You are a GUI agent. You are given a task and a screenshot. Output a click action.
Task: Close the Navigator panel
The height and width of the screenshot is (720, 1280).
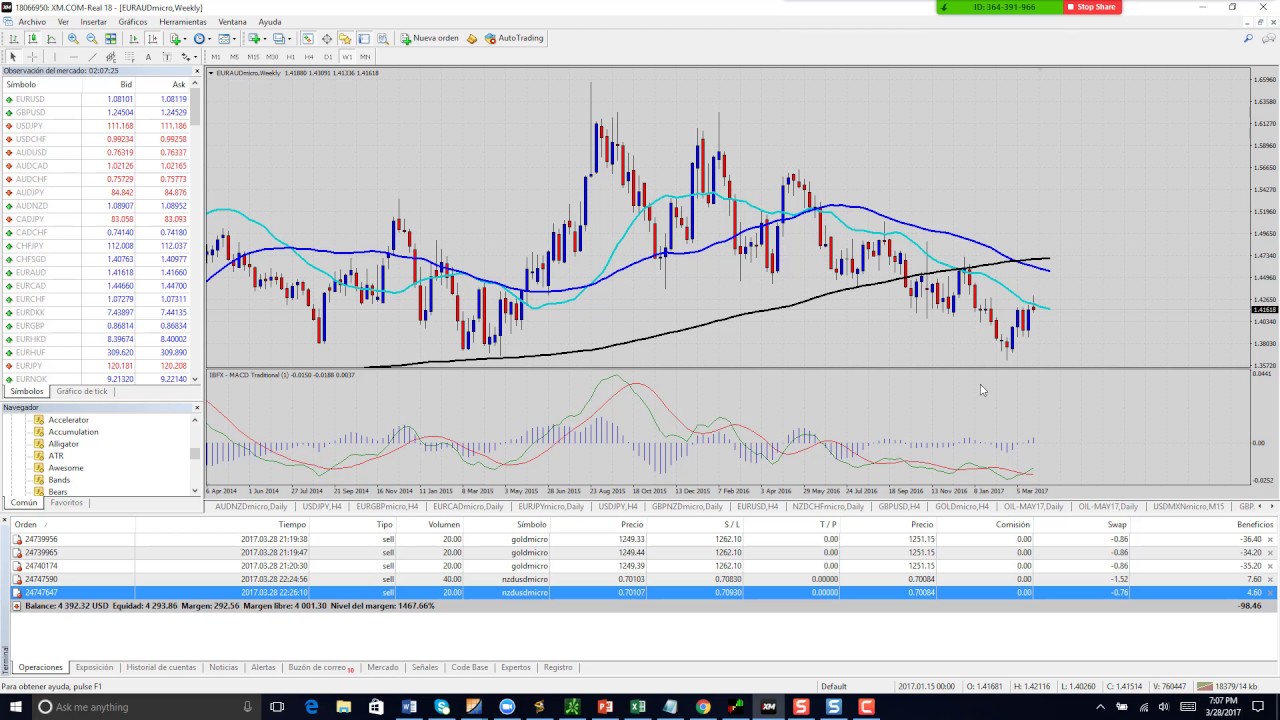pyautogui.click(x=196, y=408)
